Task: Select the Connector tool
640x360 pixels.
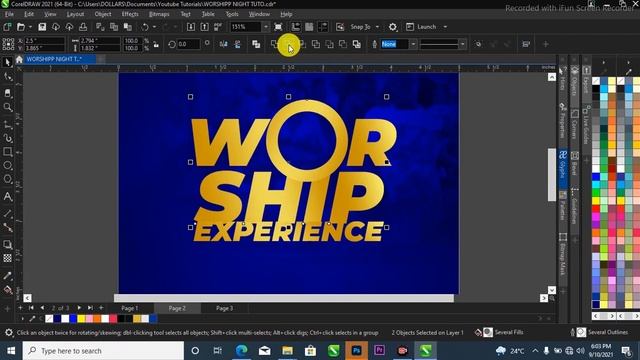Action: pyautogui.click(x=7, y=227)
